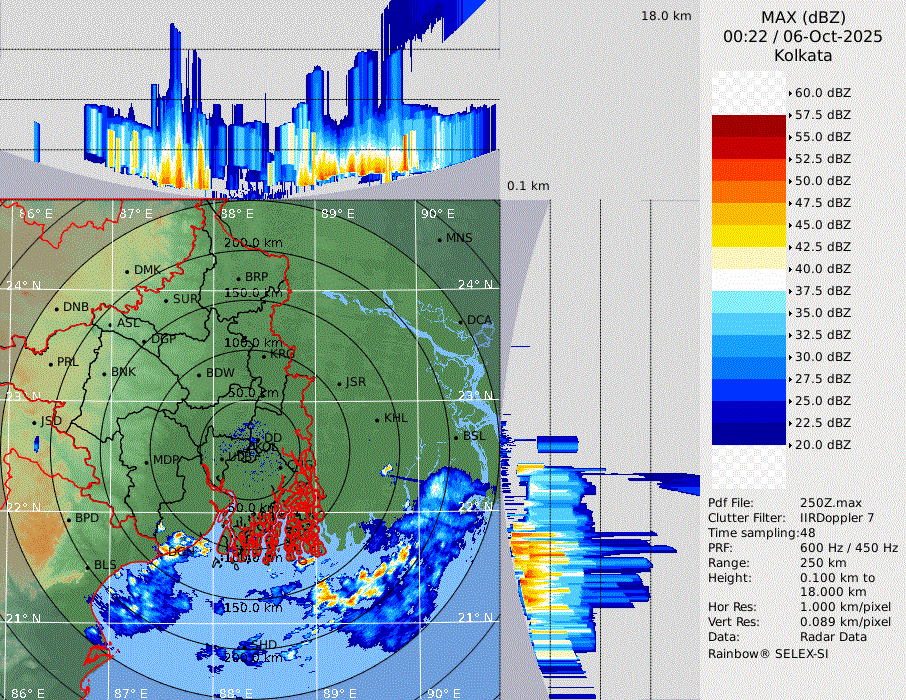The width and height of the screenshot is (906, 700).
Task: Click the PRL station marker
Action: click(50, 363)
